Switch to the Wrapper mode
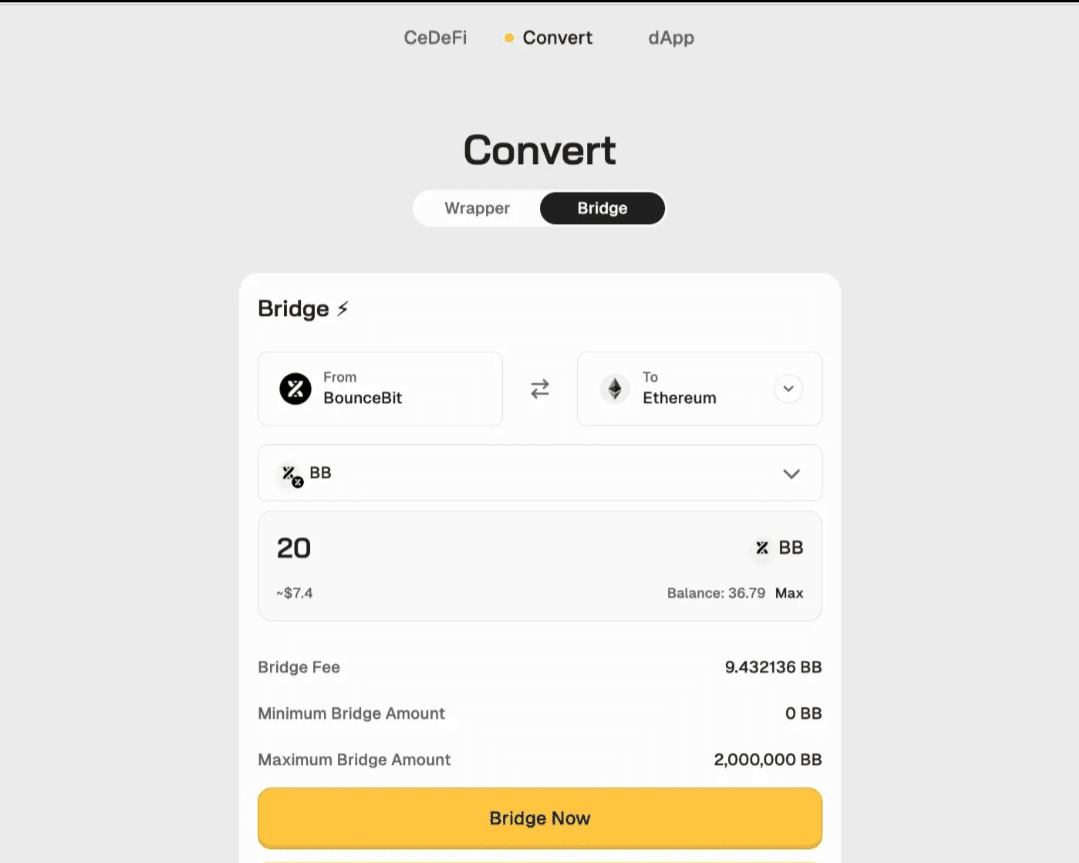Image resolution: width=1079 pixels, height=863 pixels. click(x=477, y=208)
